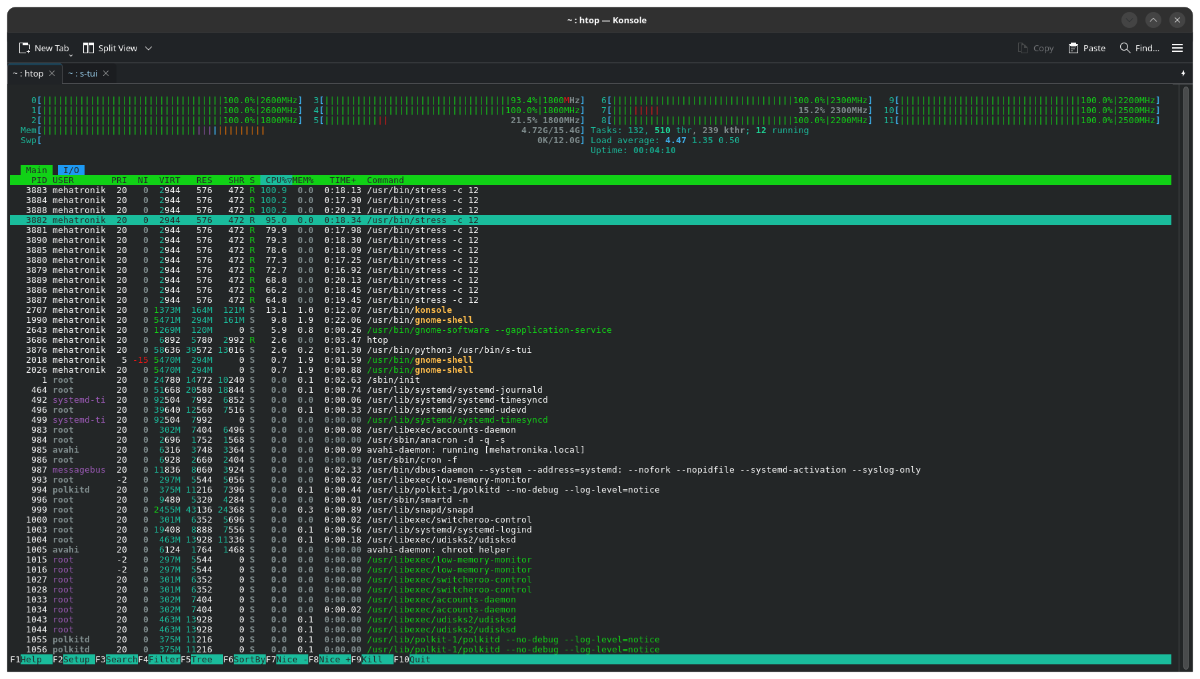
Task: Click the Konsole vertical scrollbar
Action: [1186, 376]
